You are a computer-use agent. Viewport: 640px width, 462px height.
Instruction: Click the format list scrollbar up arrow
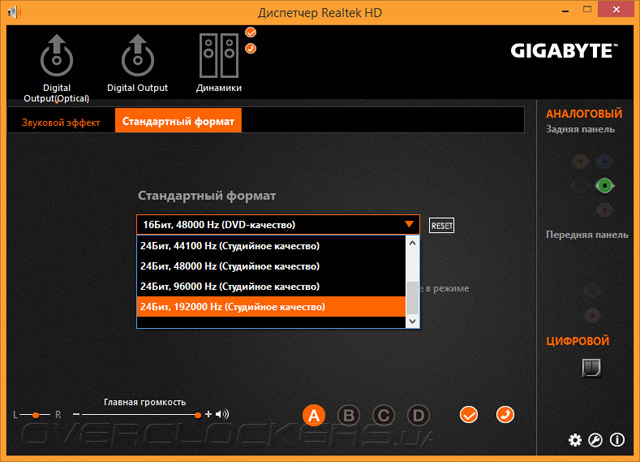pyautogui.click(x=412, y=243)
